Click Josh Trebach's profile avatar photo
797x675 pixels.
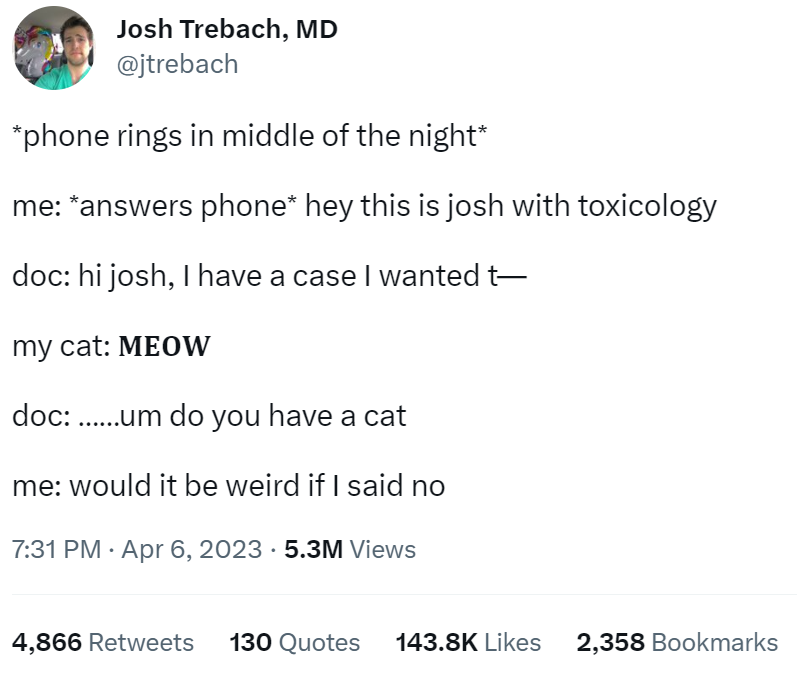click(x=54, y=47)
